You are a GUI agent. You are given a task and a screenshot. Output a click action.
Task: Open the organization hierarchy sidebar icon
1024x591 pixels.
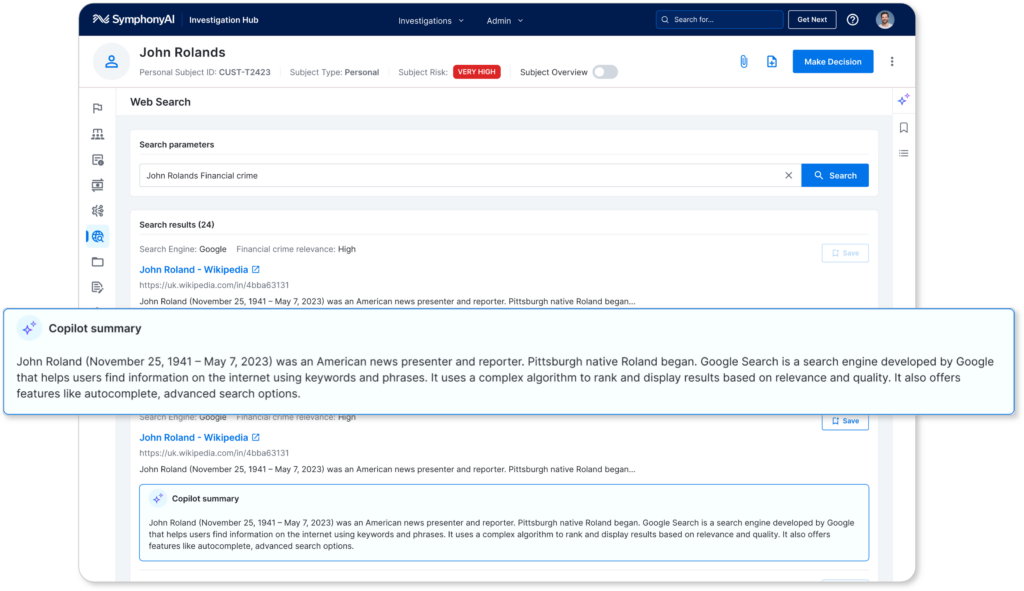tap(97, 134)
